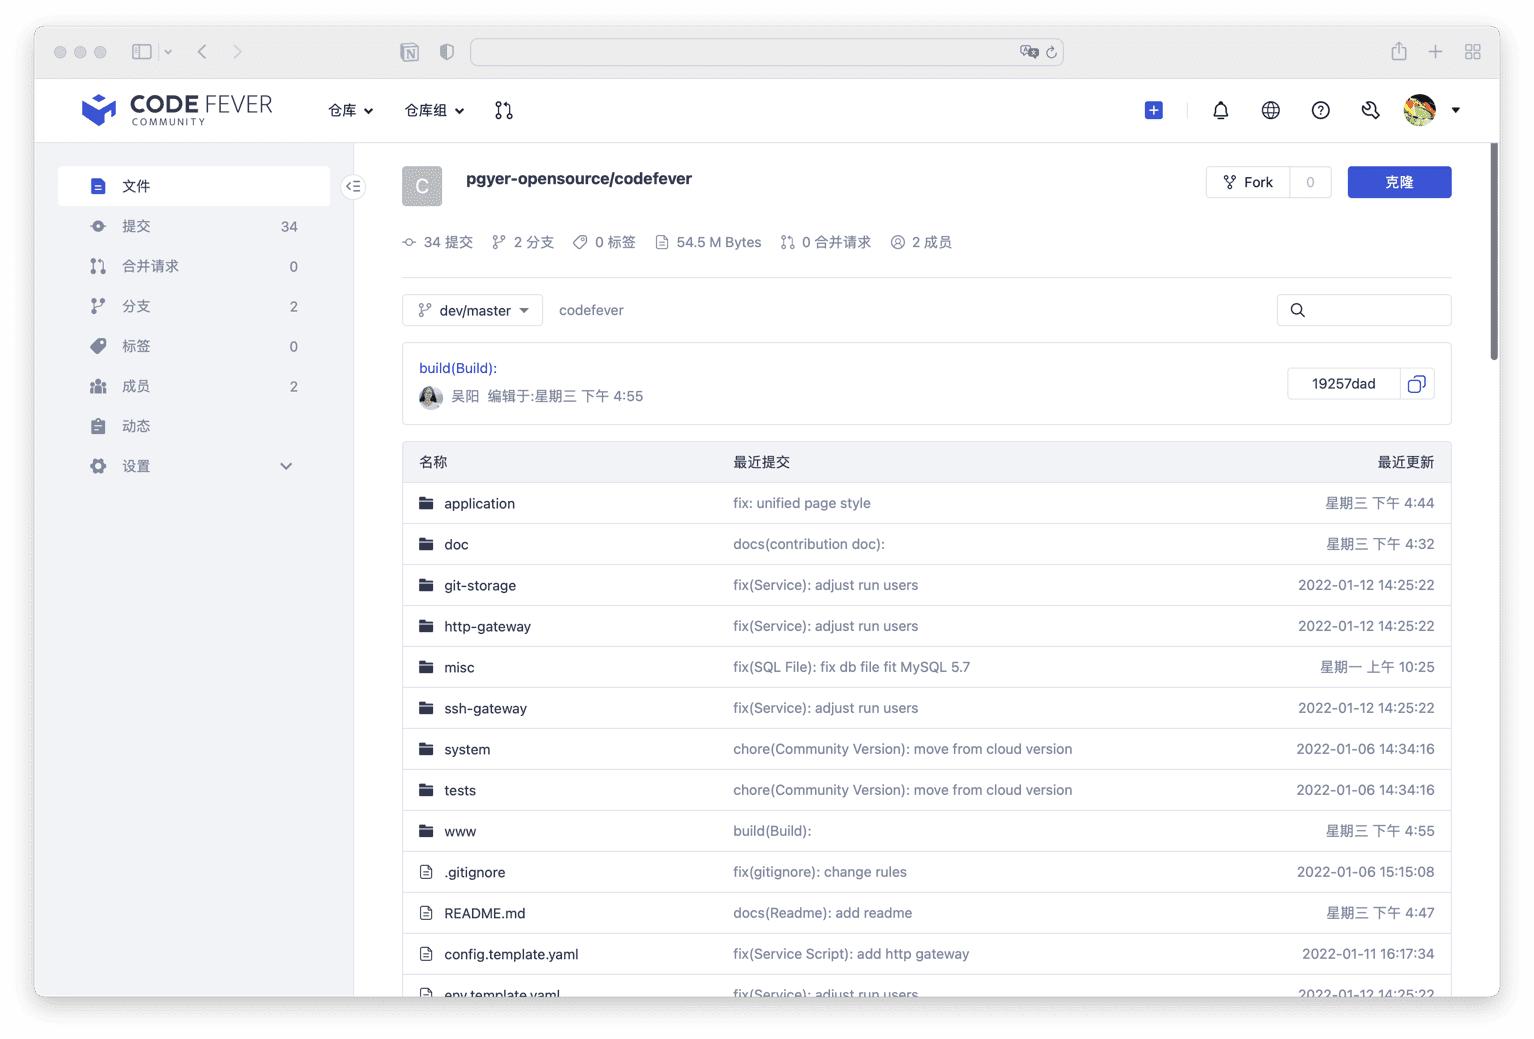
Task: Click the search magnifier icon
Action: 1297,310
